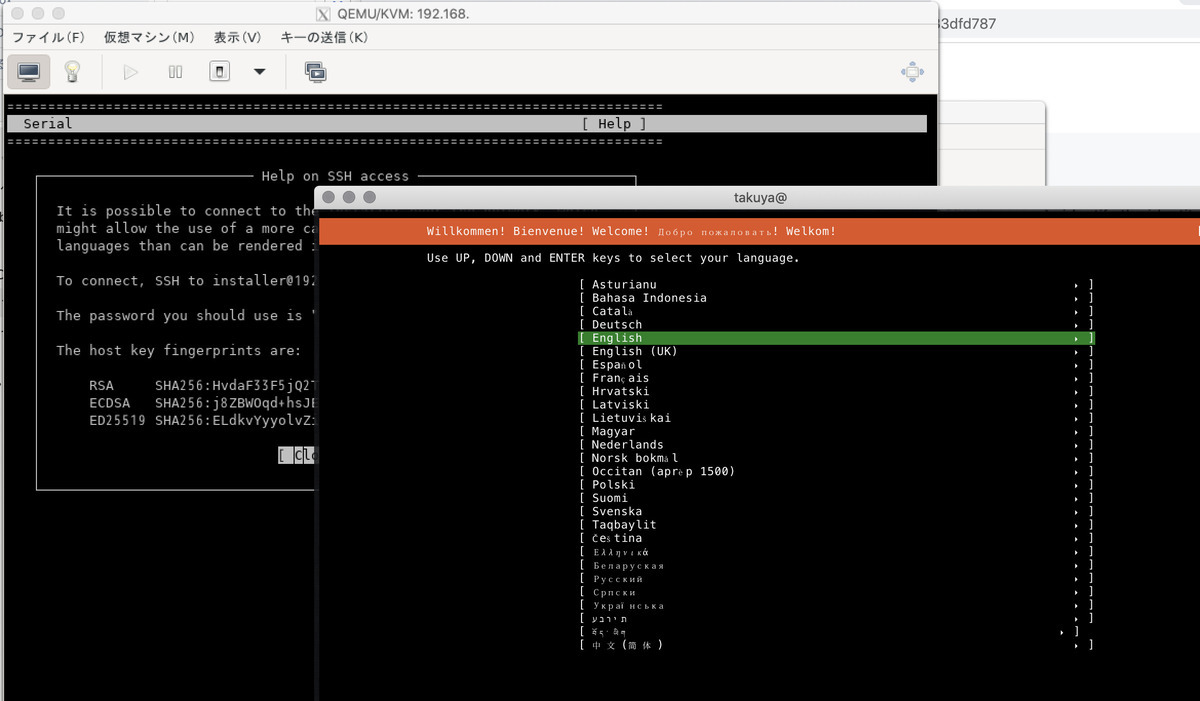This screenshot has width=1200, height=701.
Task: Select Latviski language entry
Action: pyautogui.click(x=836, y=405)
